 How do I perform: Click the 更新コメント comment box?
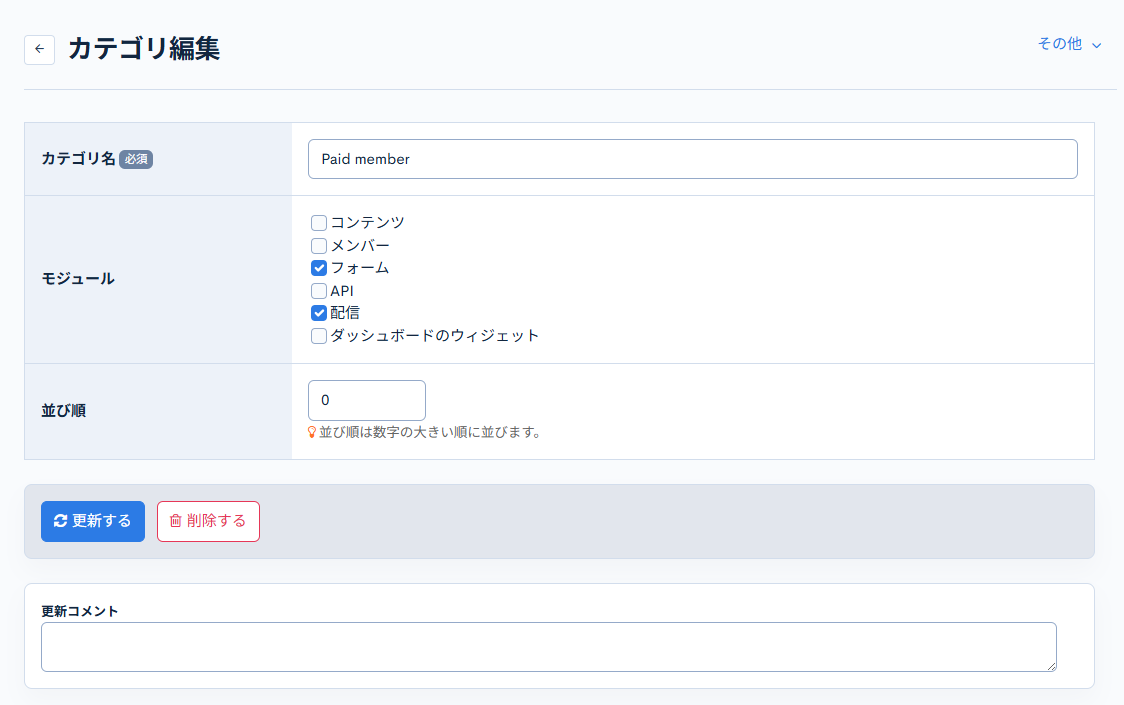click(x=548, y=646)
